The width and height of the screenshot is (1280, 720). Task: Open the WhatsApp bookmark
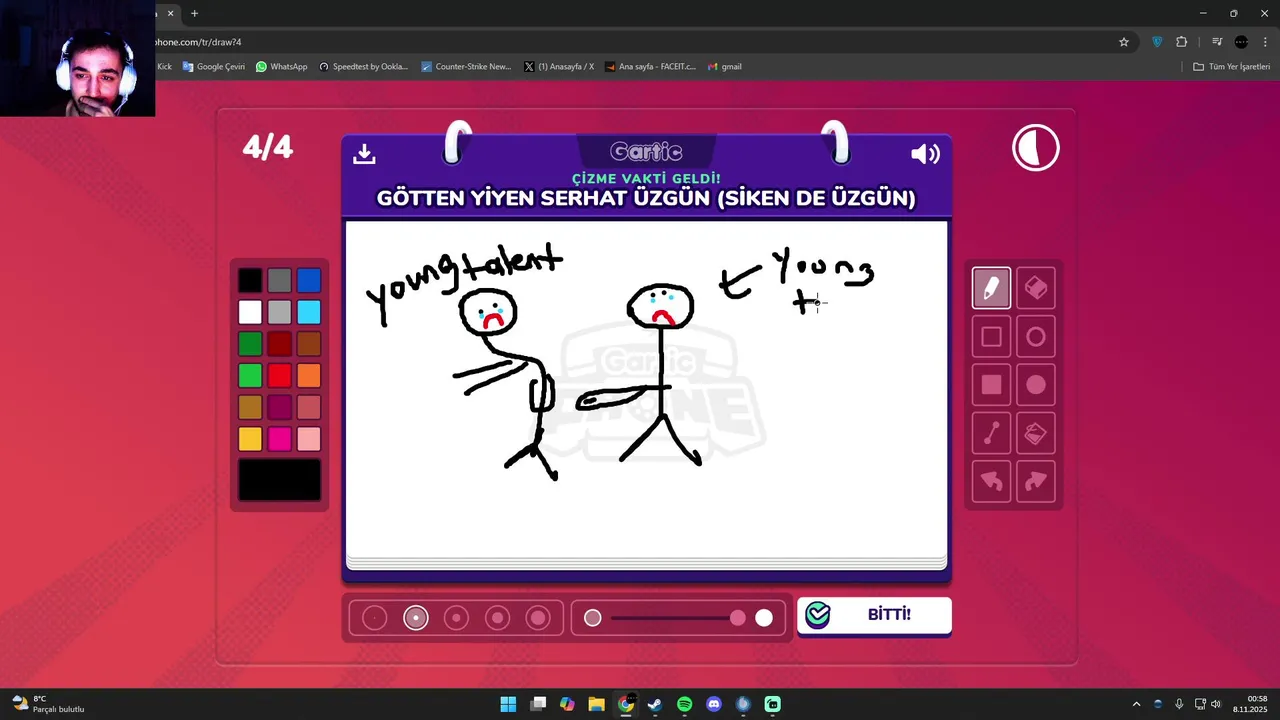pyautogui.click(x=282, y=67)
